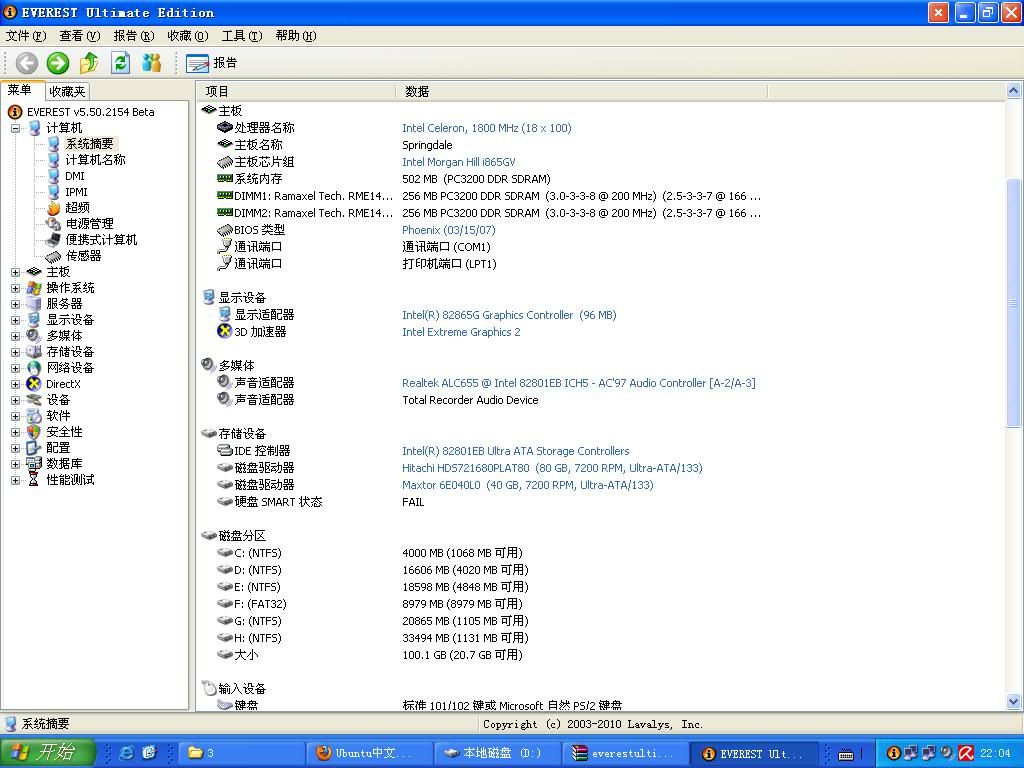This screenshot has height=768, width=1024.
Task: Select 计算机名称 in the tree
Action: pyautogui.click(x=95, y=159)
